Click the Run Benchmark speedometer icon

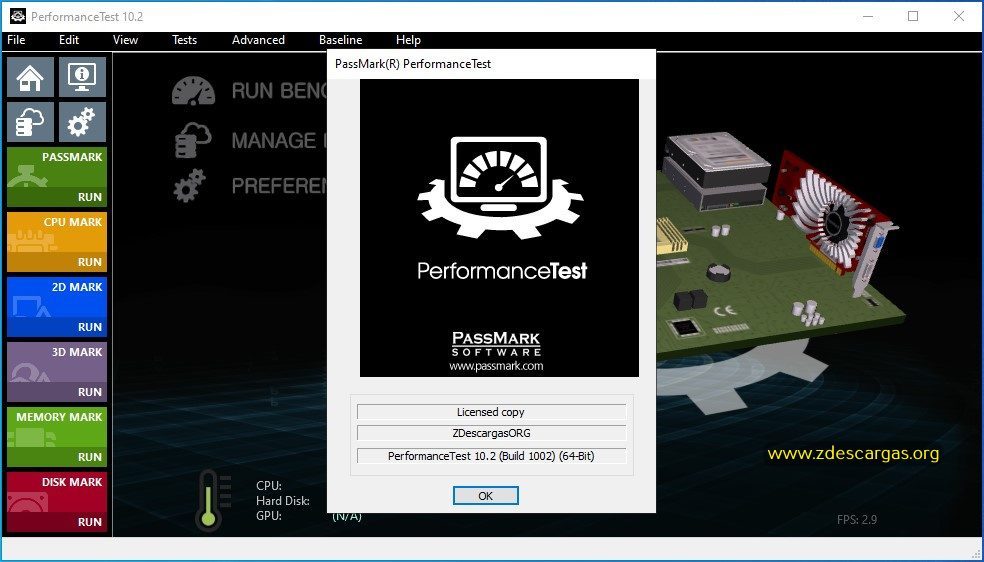tap(193, 92)
